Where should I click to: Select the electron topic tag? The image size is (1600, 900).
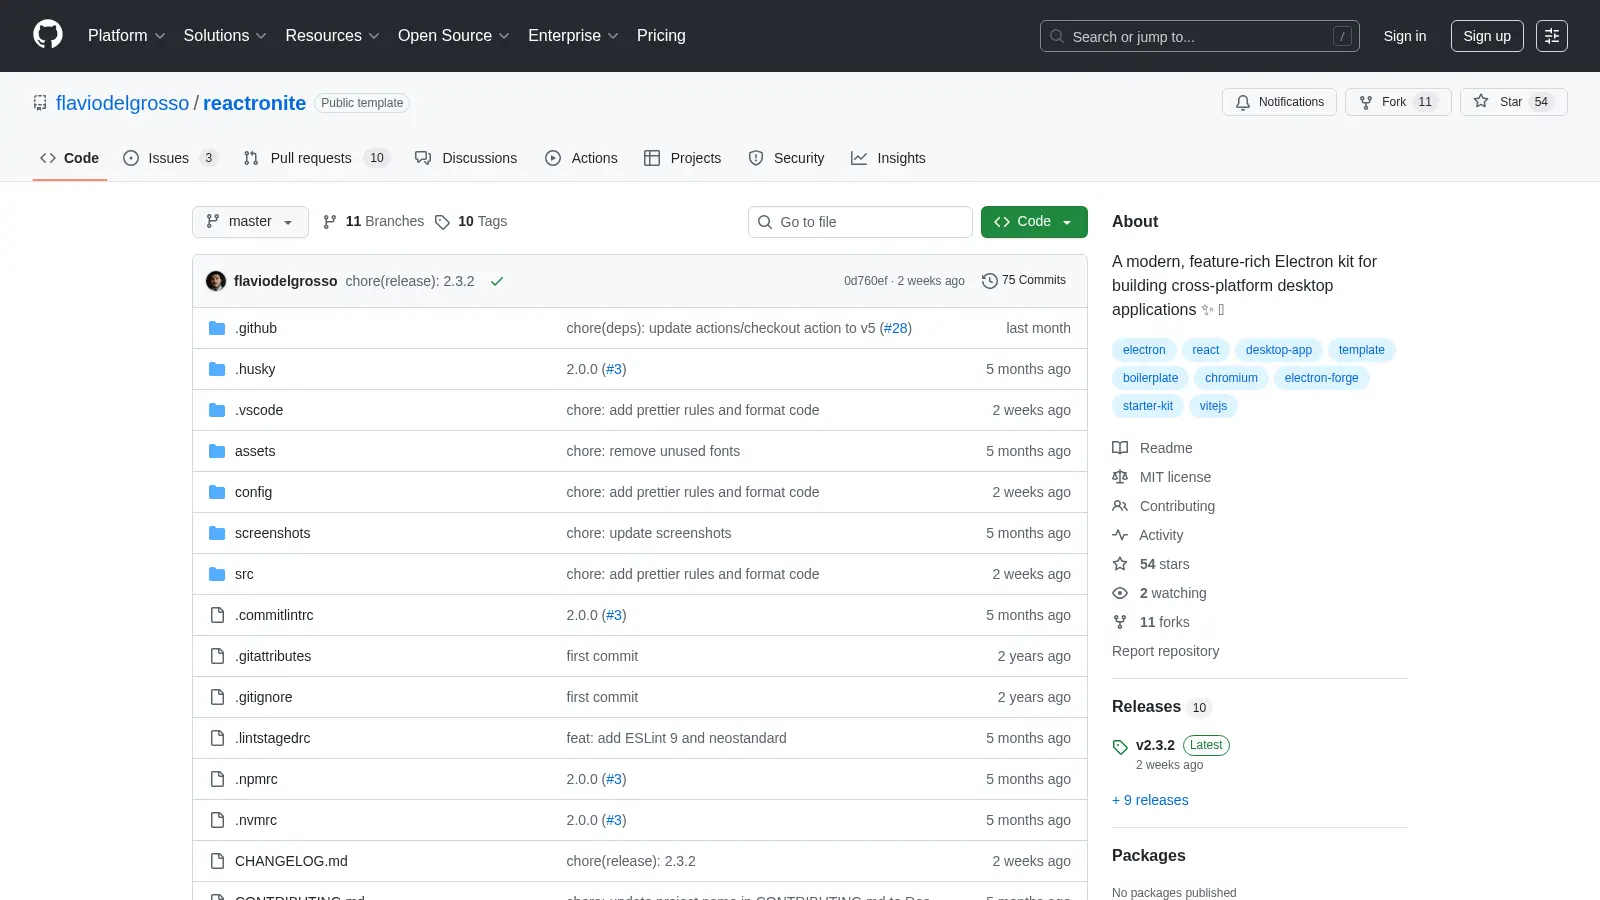pos(1144,350)
